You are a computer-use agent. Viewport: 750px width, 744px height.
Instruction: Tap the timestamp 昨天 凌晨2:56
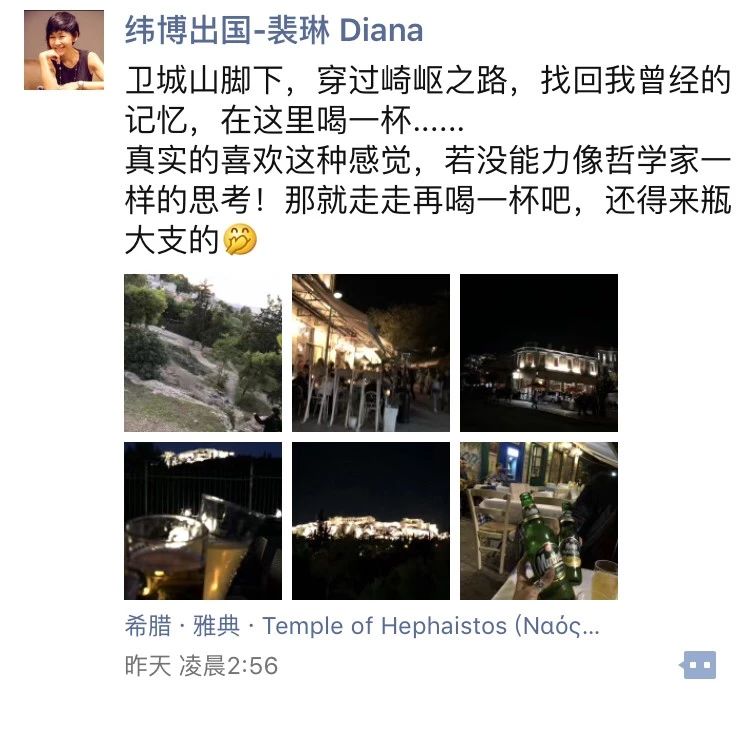pyautogui.click(x=201, y=666)
